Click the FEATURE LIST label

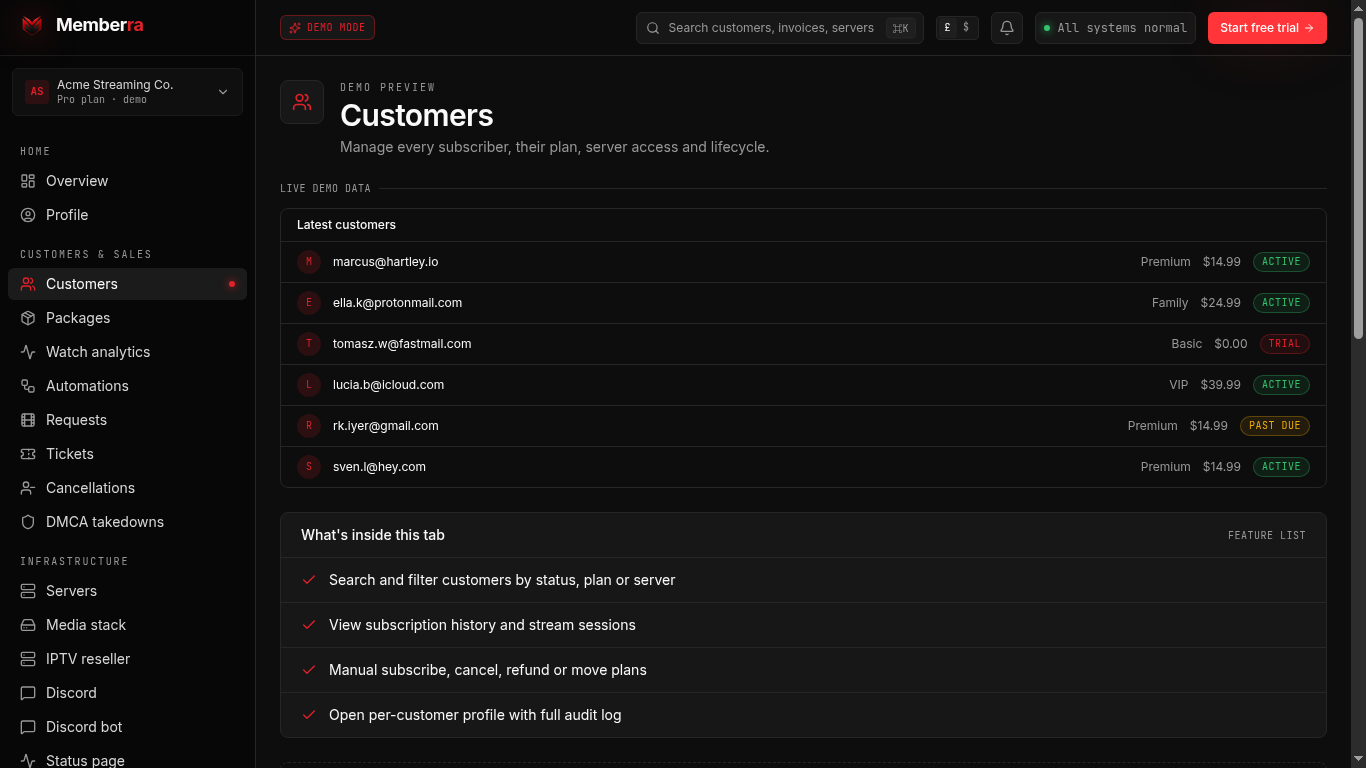pos(1267,536)
